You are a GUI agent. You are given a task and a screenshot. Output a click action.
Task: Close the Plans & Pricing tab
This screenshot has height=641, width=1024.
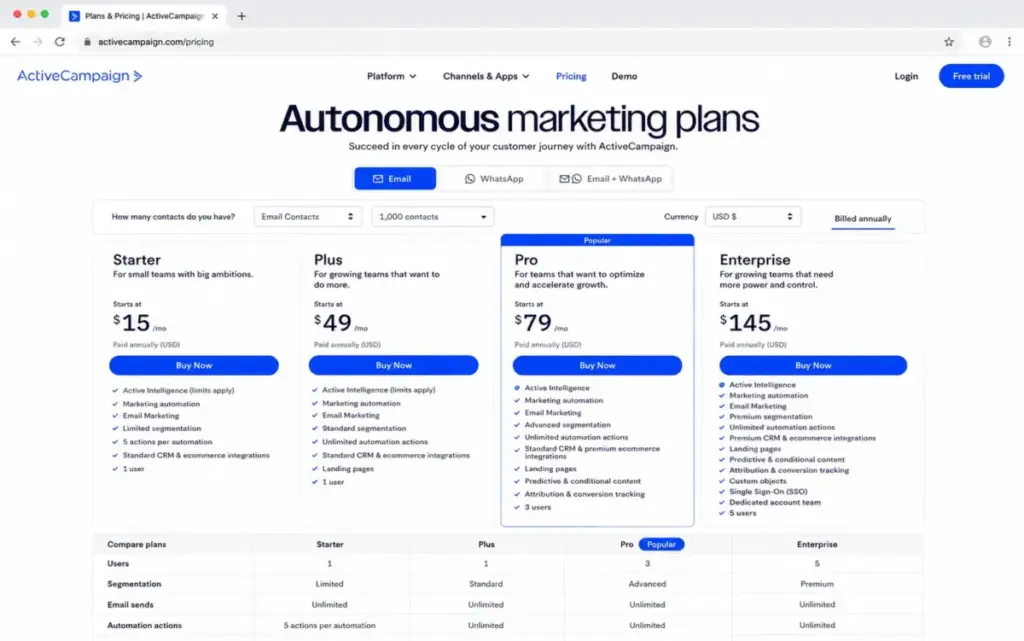pyautogui.click(x=215, y=16)
